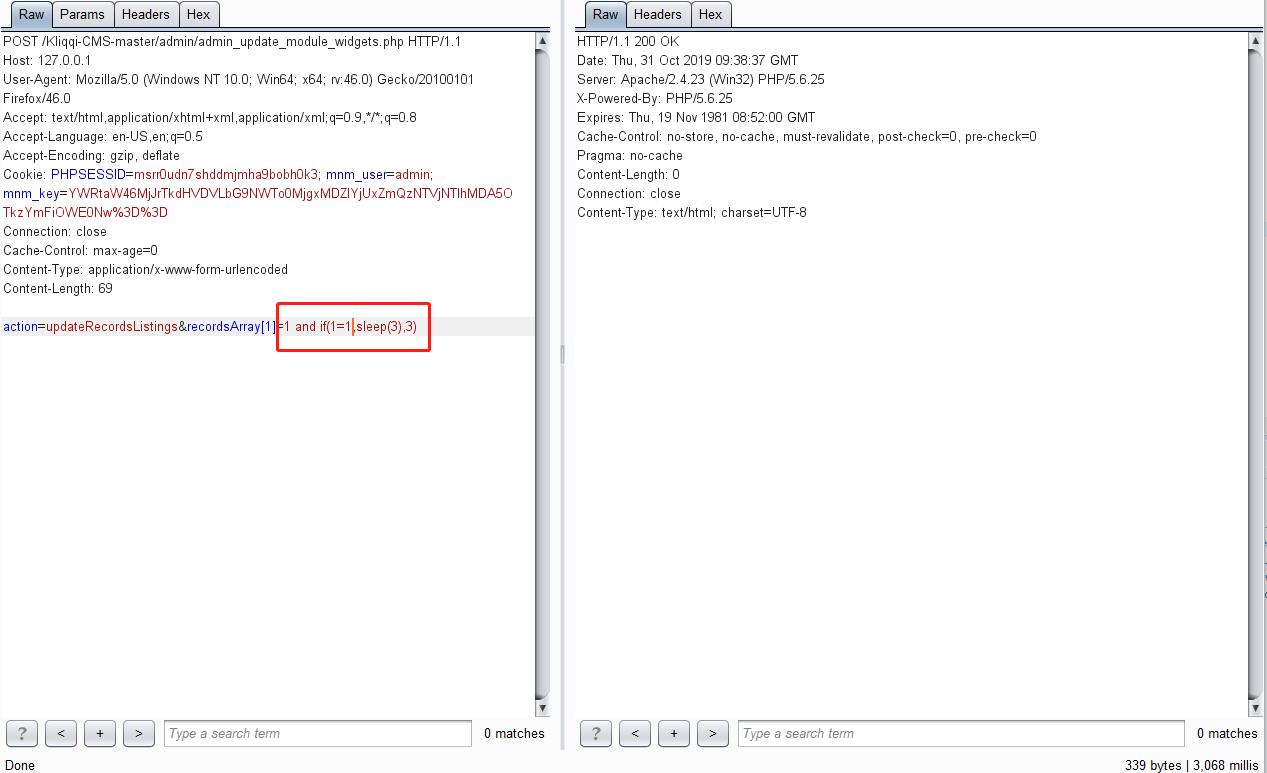
Task: Click the Done status bar text
Action: [19, 765]
